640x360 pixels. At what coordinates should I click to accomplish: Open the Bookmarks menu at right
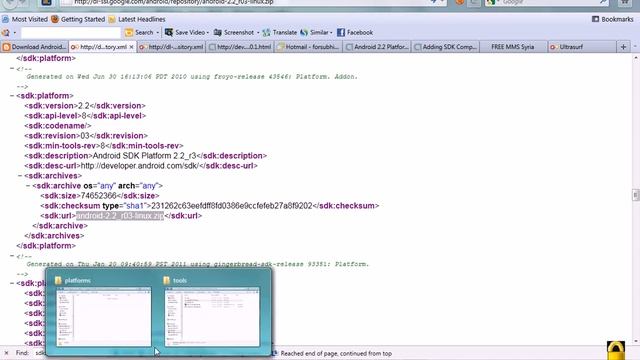point(613,19)
